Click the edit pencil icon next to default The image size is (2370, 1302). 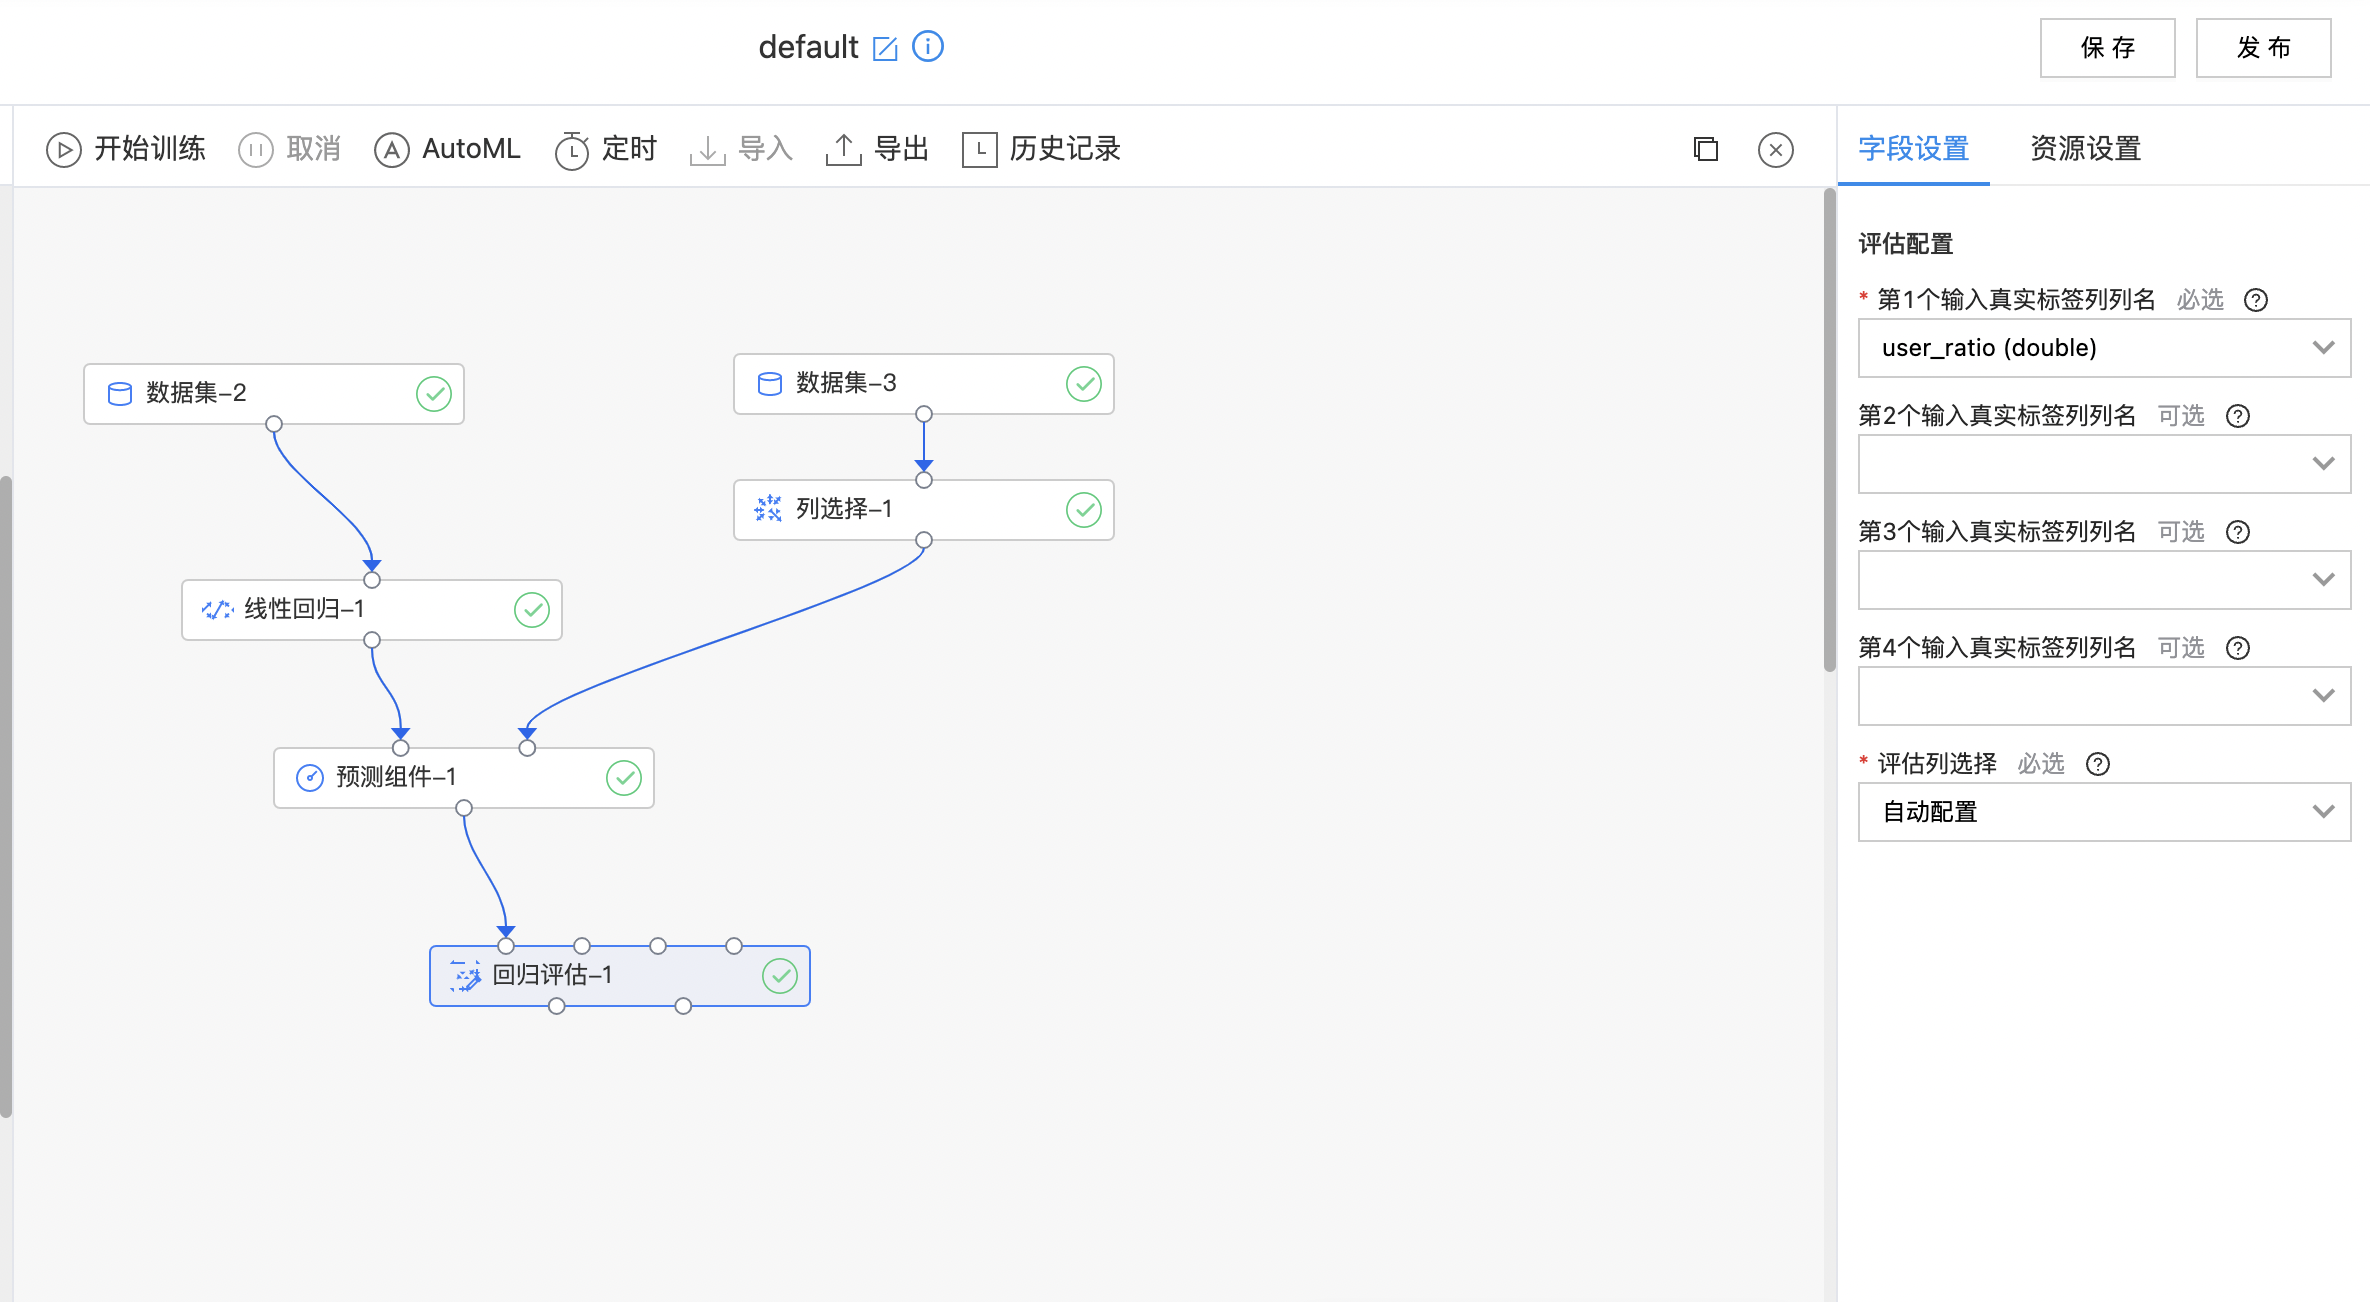[x=885, y=48]
